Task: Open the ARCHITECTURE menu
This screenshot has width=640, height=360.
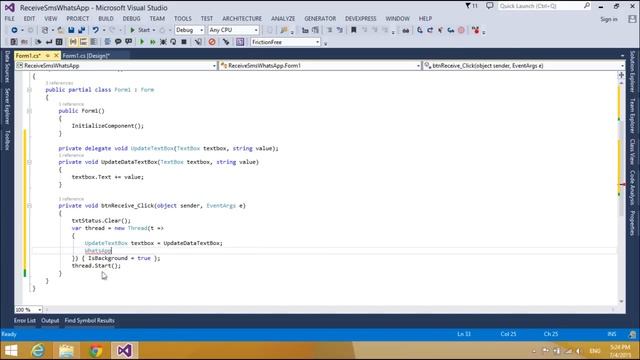Action: [242, 19]
